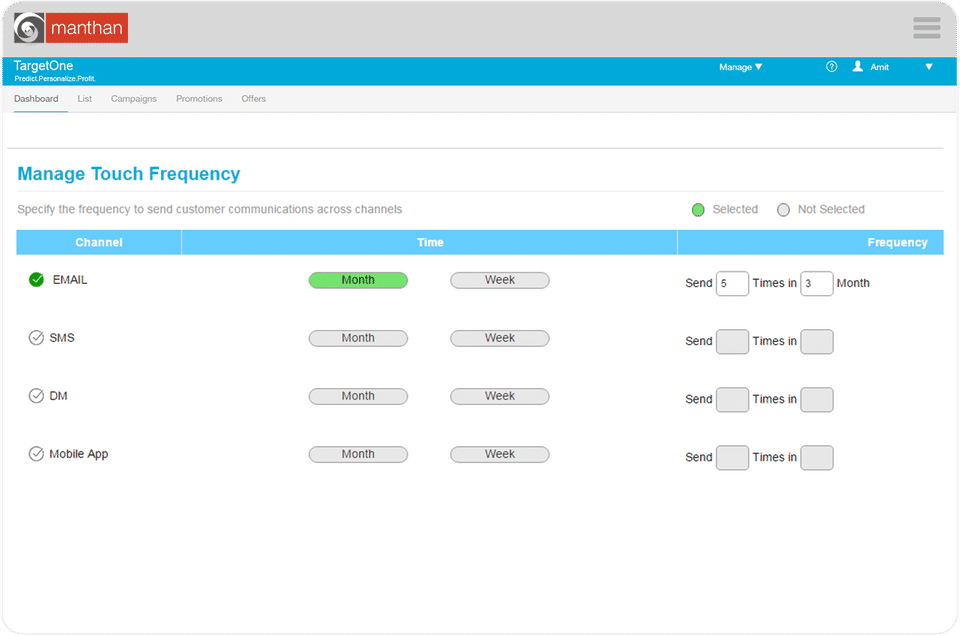
Task: Click the user profile icon
Action: [x=858, y=66]
